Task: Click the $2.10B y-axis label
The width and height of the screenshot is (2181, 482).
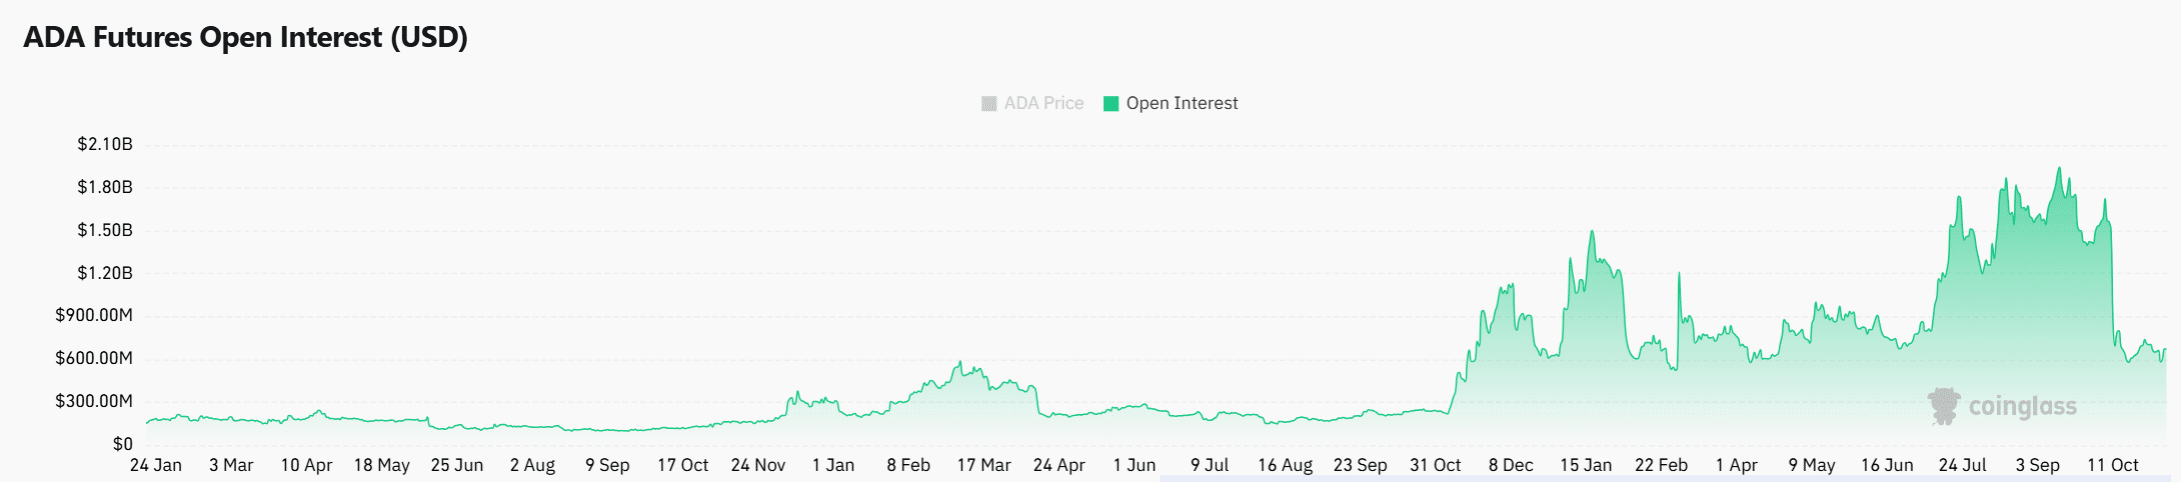Action: point(105,144)
